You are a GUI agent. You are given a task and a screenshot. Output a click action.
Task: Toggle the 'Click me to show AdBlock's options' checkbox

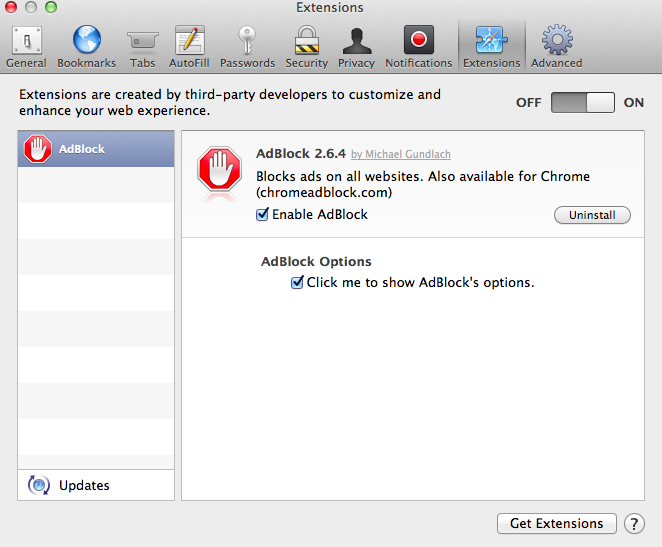tap(297, 283)
